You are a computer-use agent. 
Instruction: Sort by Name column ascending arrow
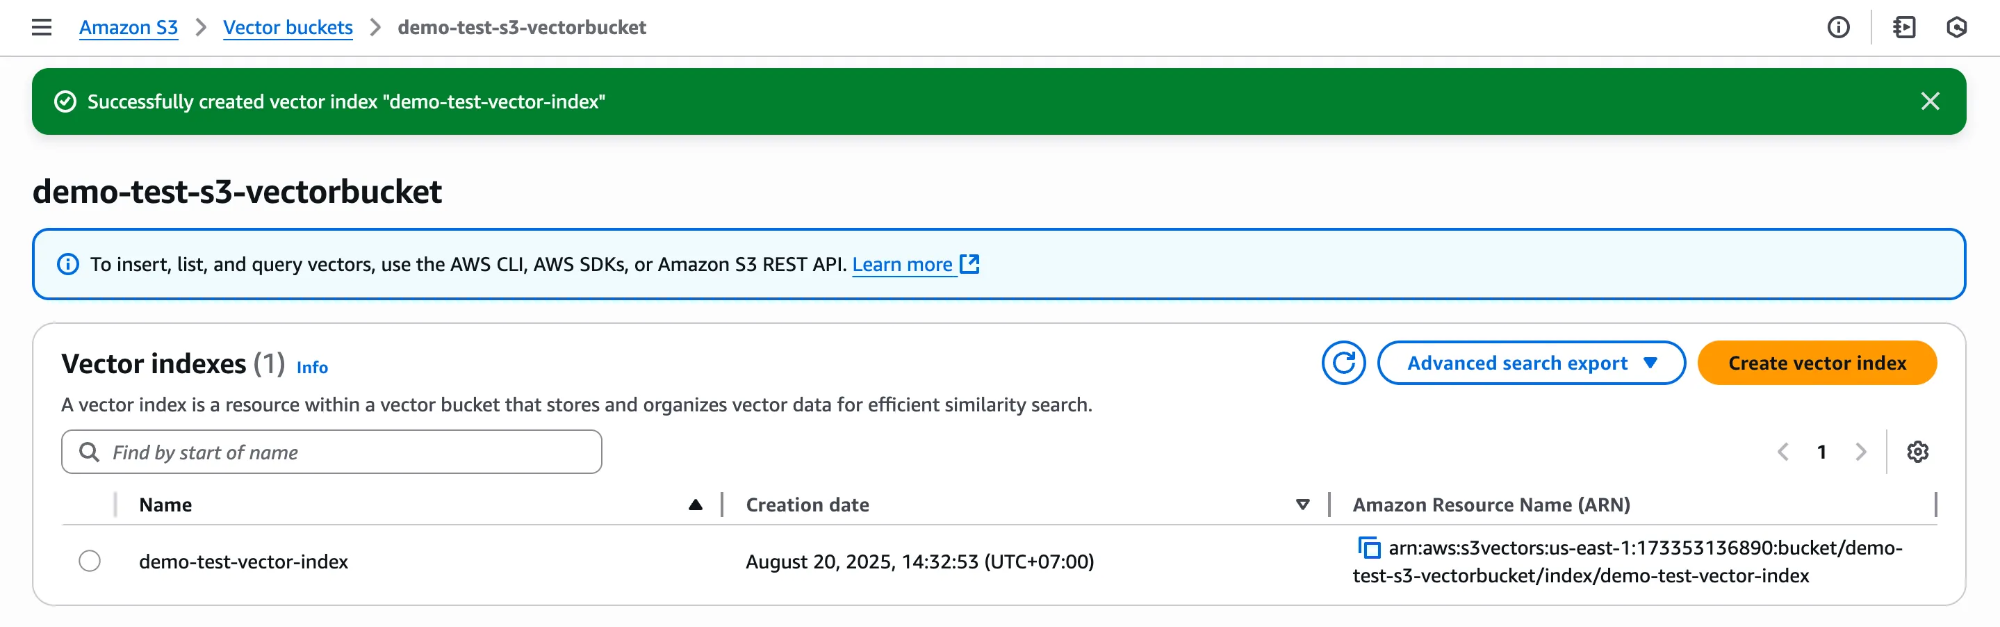tap(695, 505)
